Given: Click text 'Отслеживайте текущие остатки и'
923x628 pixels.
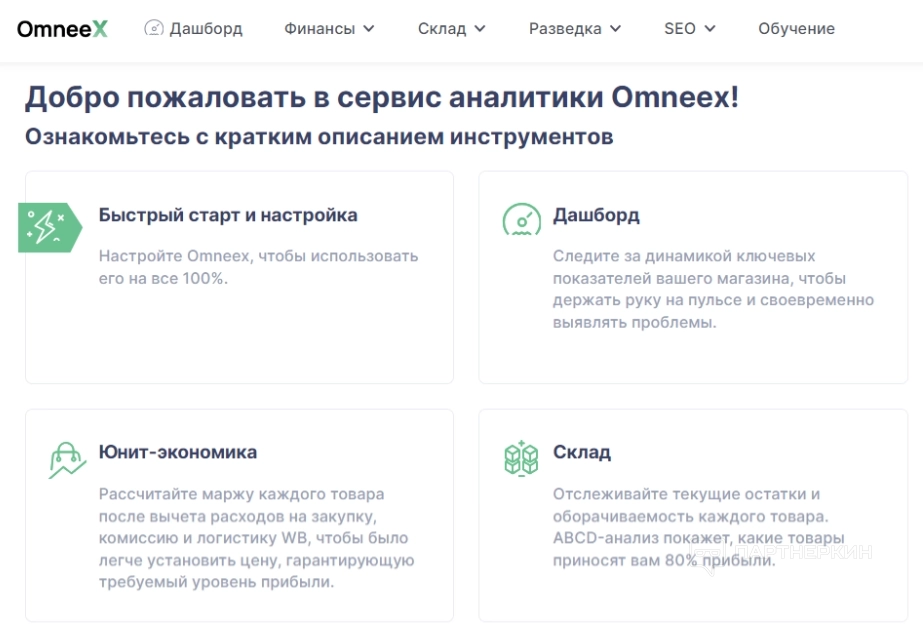Looking at the screenshot, I should [x=686, y=494].
